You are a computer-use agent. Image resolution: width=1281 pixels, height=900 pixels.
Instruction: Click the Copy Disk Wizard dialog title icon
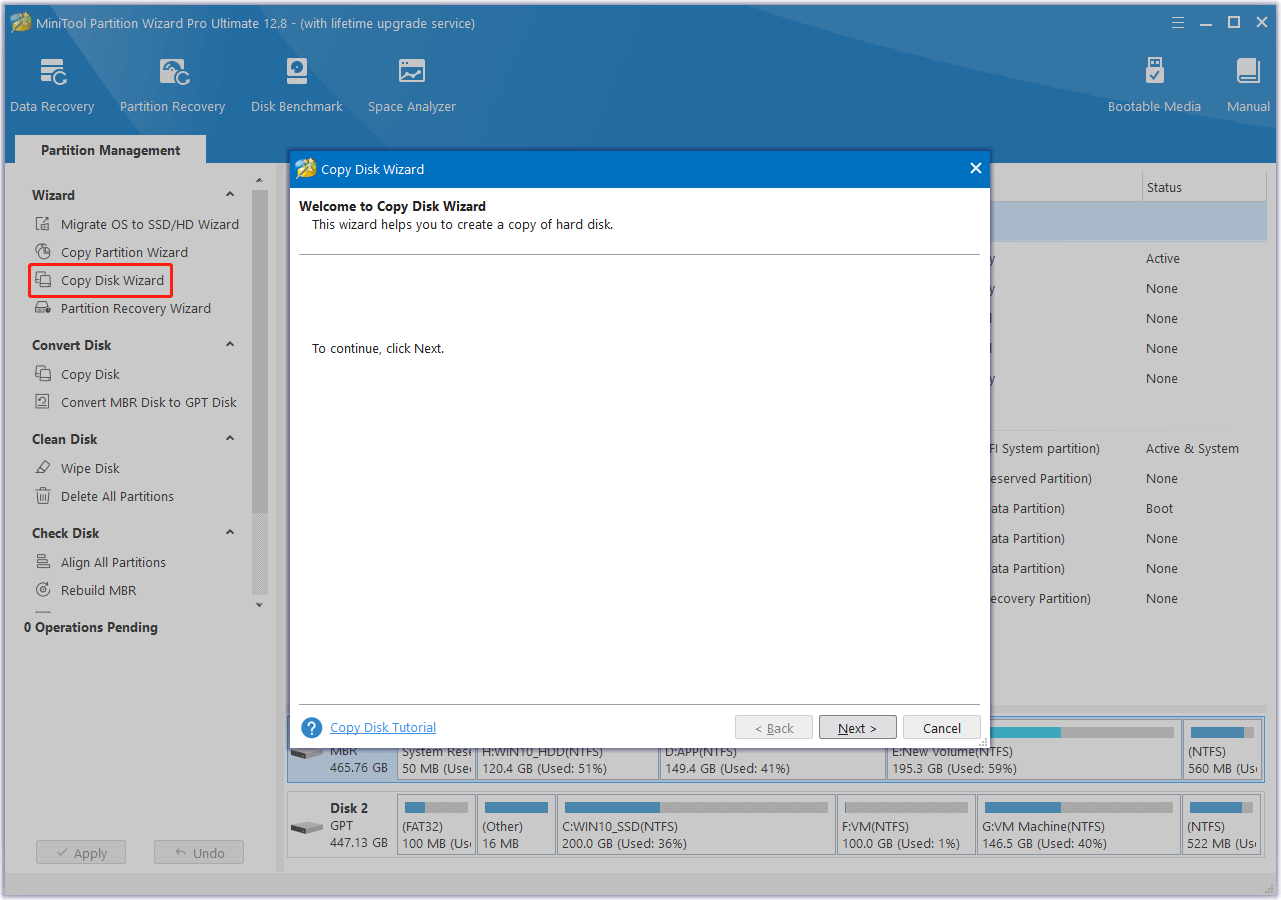tap(306, 169)
